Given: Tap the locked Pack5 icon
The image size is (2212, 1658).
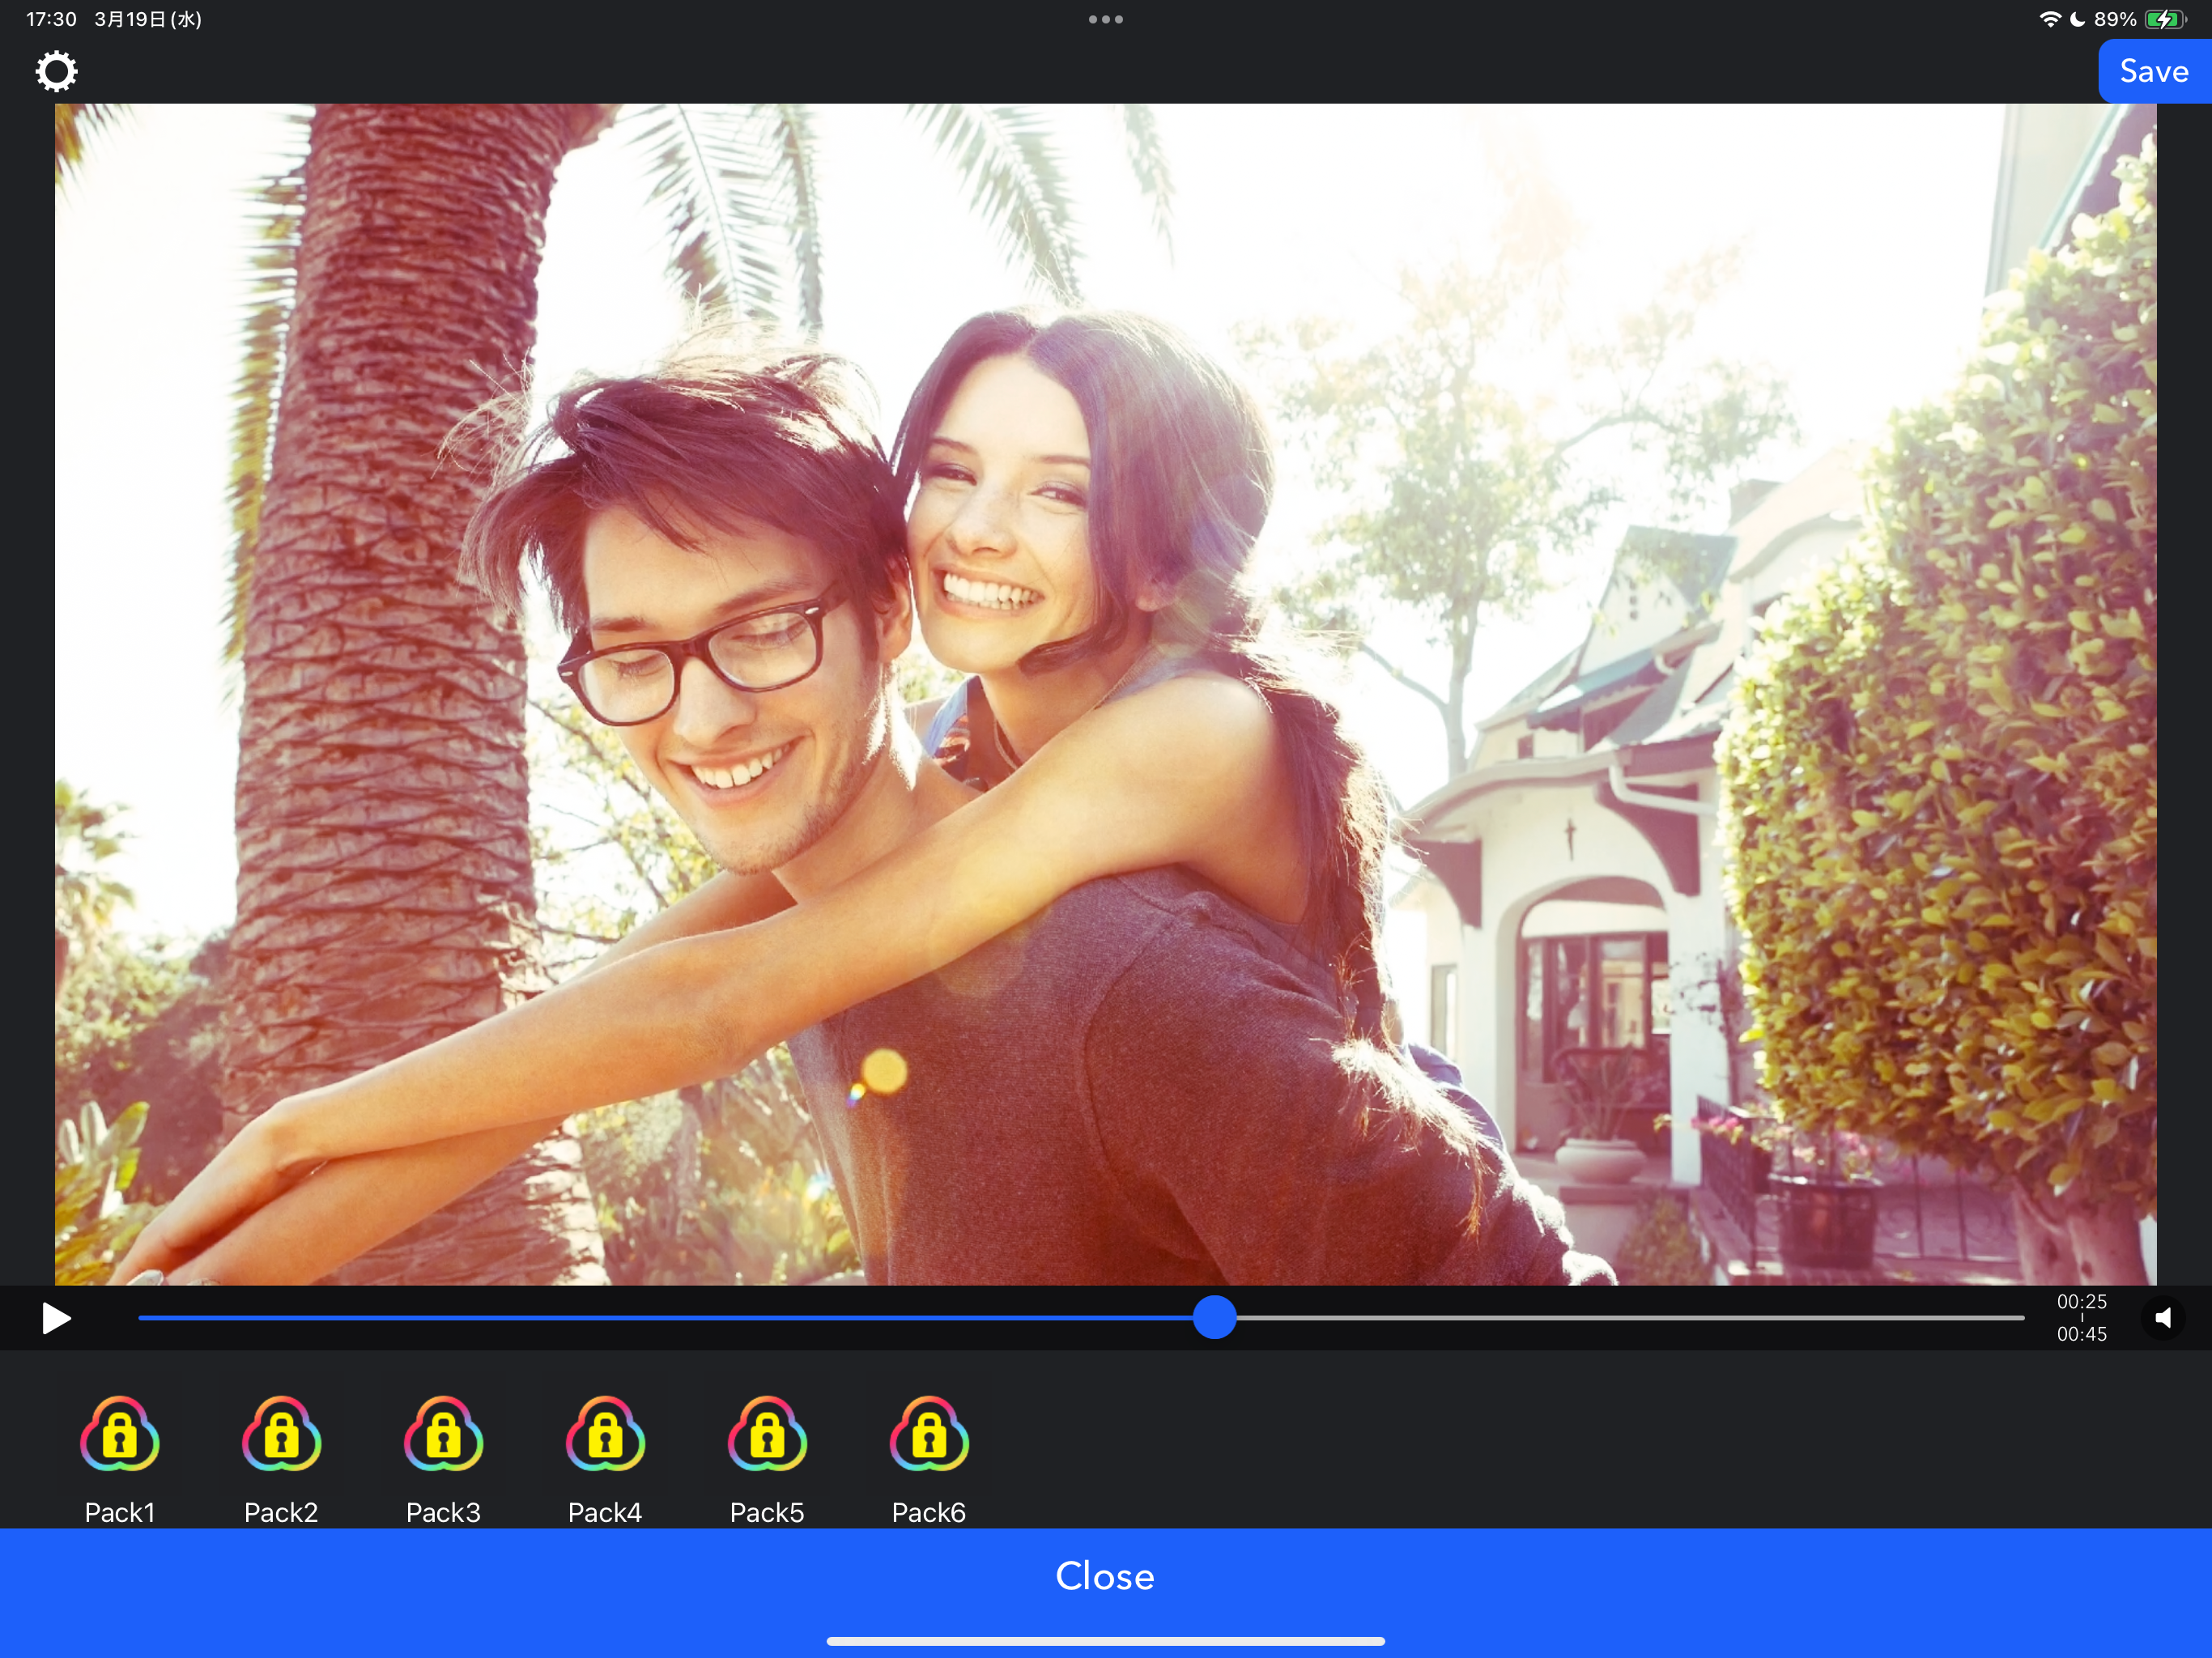Looking at the screenshot, I should tap(767, 1434).
